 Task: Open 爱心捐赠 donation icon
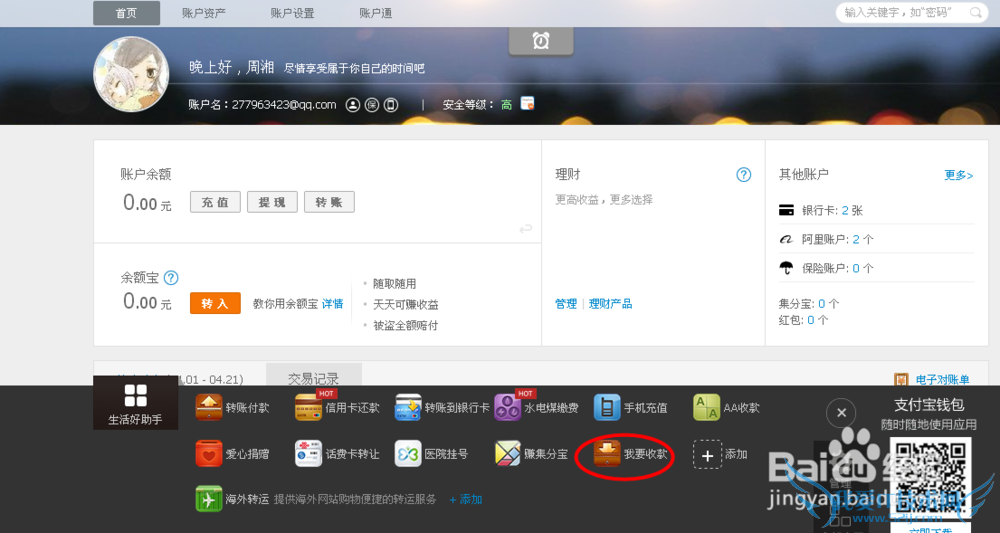coord(209,454)
